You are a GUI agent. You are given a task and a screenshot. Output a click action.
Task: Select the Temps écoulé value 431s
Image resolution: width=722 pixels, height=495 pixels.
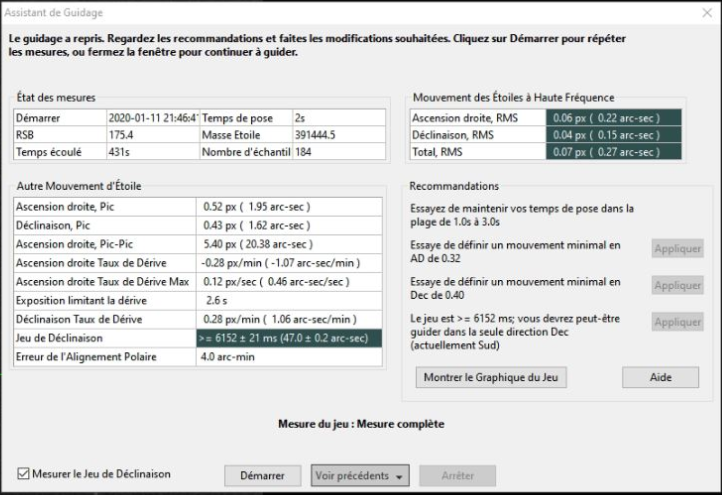pyautogui.click(x=153, y=152)
